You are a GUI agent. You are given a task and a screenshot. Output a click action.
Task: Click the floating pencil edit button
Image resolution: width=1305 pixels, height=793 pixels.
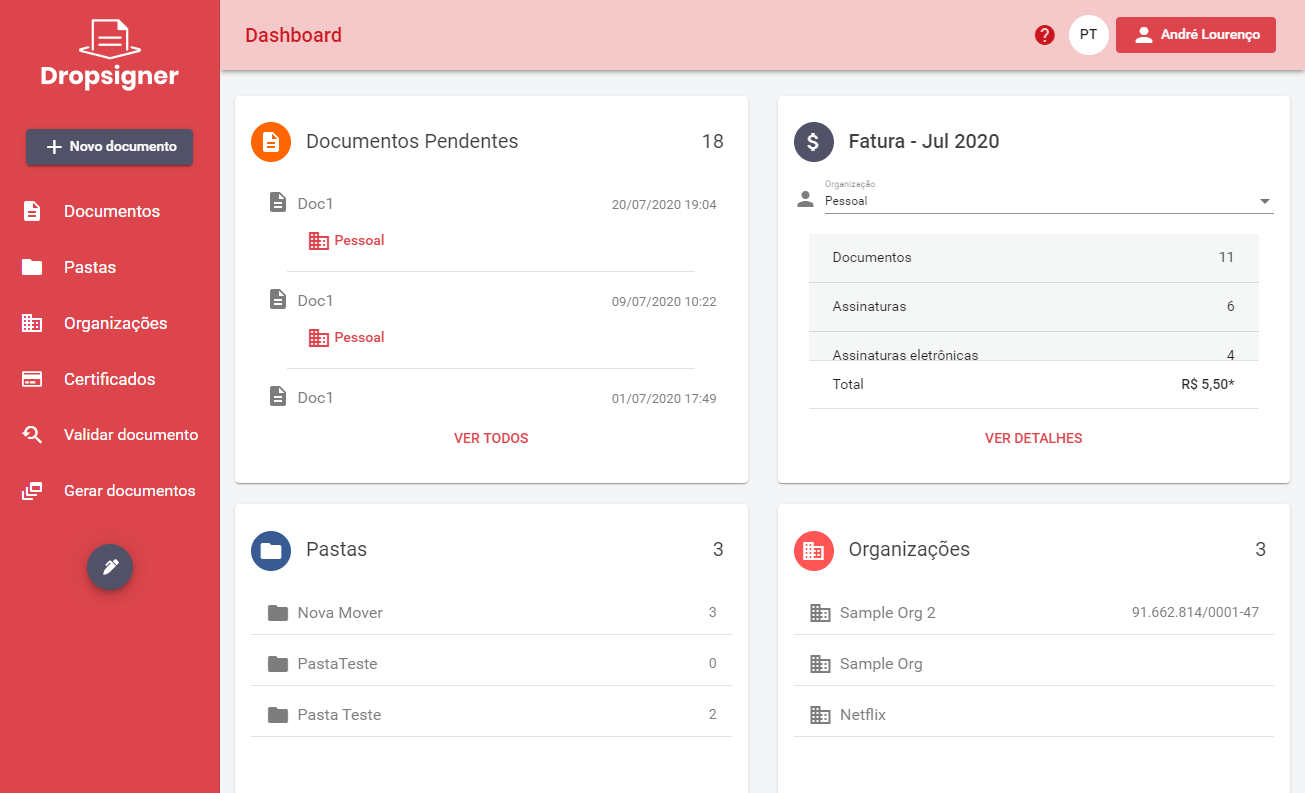pyautogui.click(x=110, y=567)
